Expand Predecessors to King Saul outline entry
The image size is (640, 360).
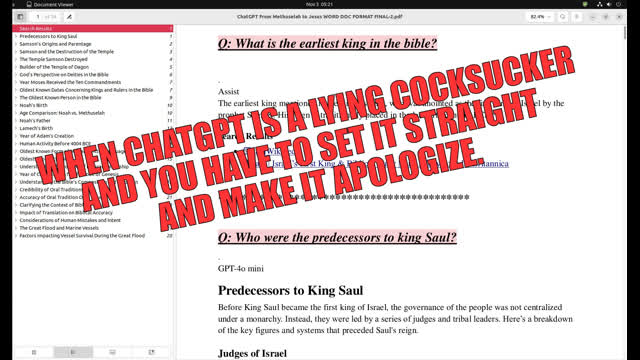(16, 36)
